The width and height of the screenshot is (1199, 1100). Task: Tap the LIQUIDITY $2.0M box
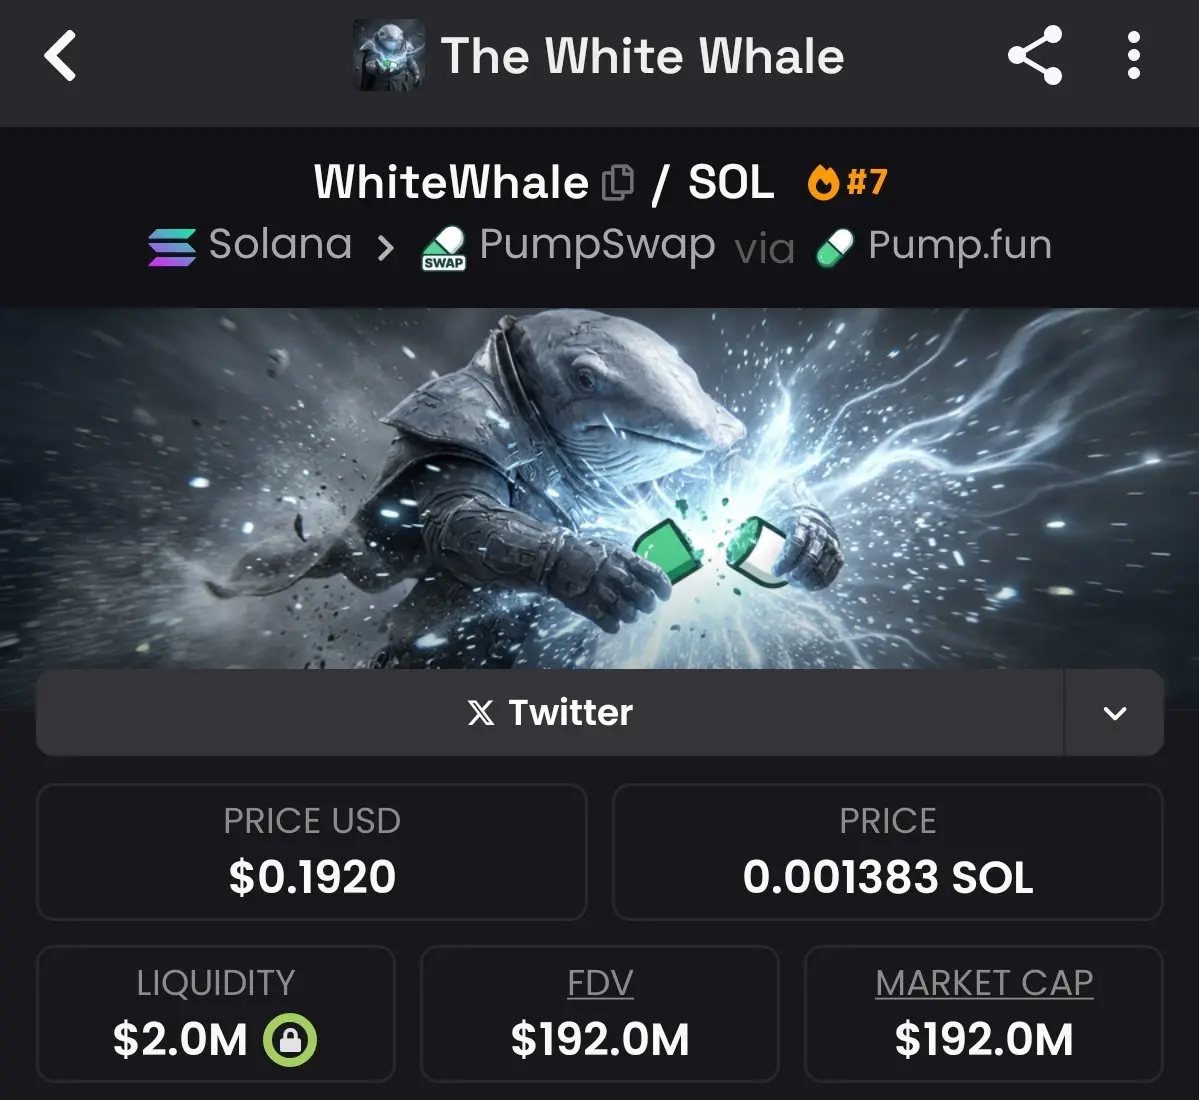(x=216, y=1014)
